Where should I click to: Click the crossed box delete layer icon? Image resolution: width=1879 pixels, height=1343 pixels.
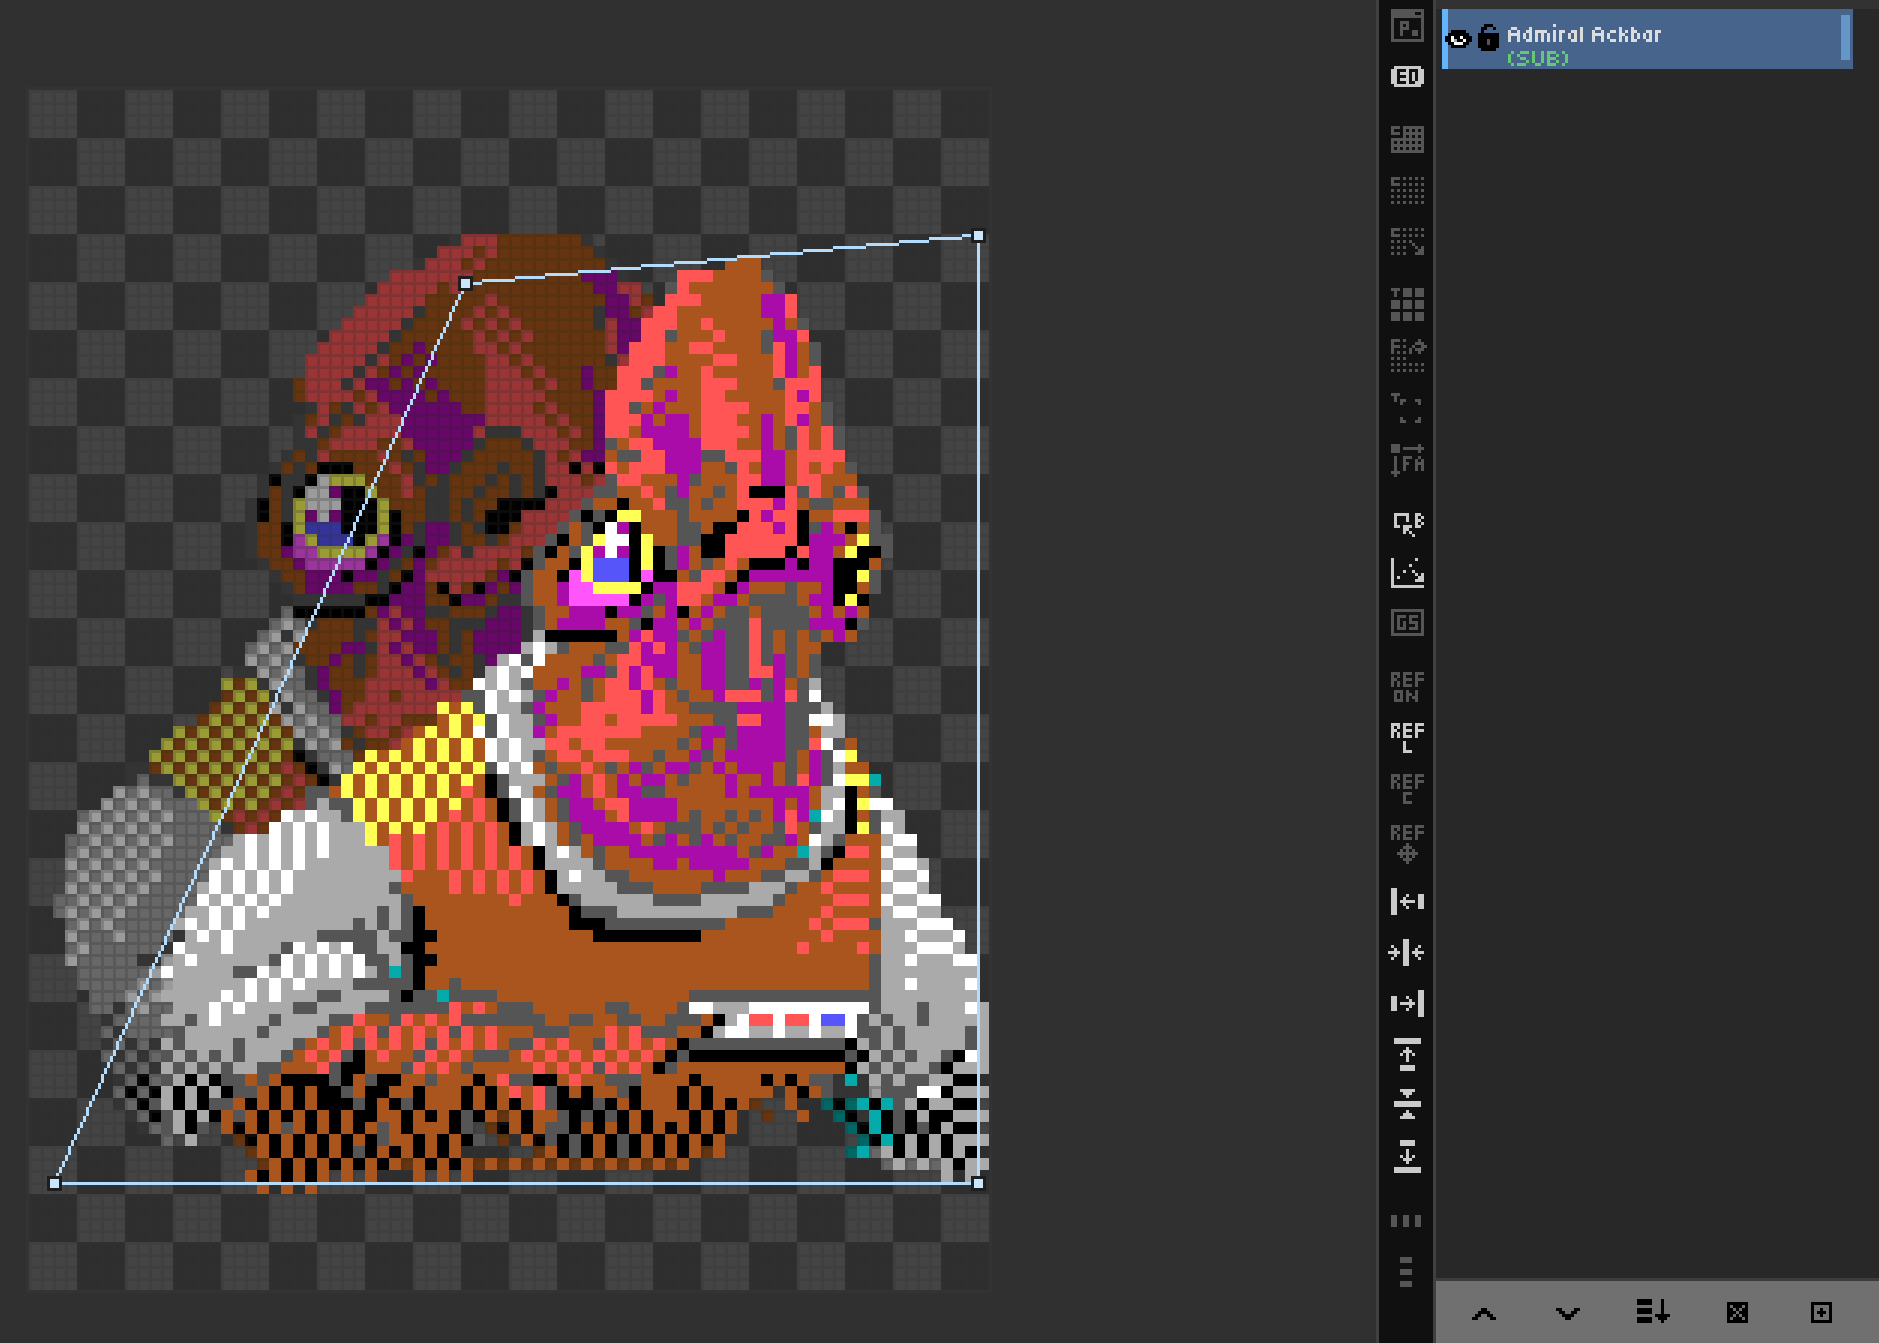pos(1737,1312)
